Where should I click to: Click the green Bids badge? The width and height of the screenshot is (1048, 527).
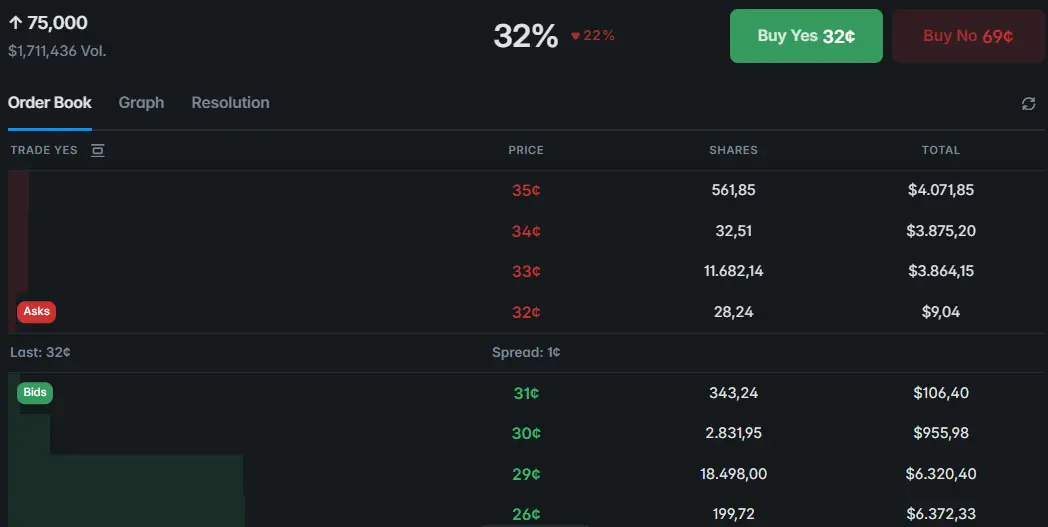(x=35, y=392)
